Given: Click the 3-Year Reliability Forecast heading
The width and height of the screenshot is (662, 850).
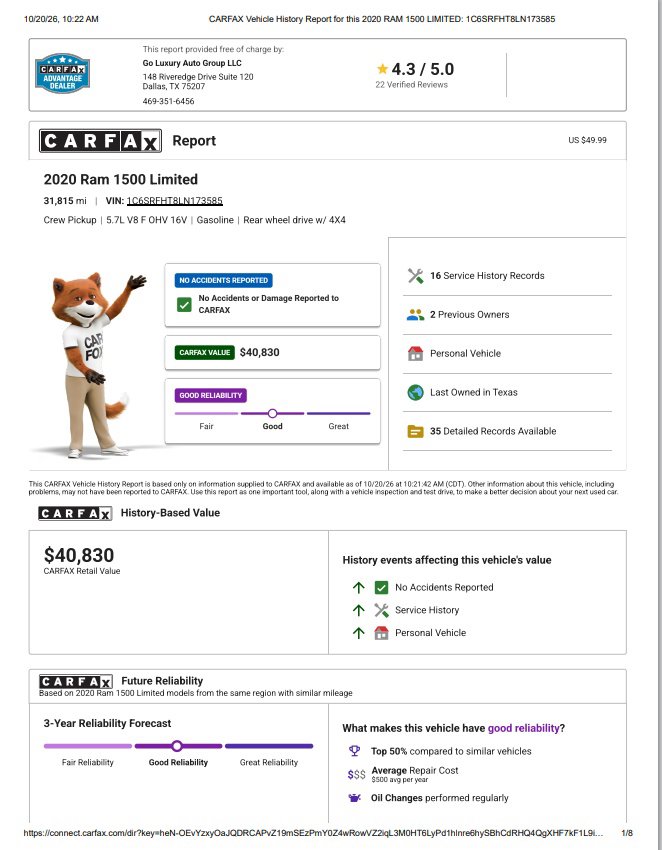Looking at the screenshot, I should (107, 723).
